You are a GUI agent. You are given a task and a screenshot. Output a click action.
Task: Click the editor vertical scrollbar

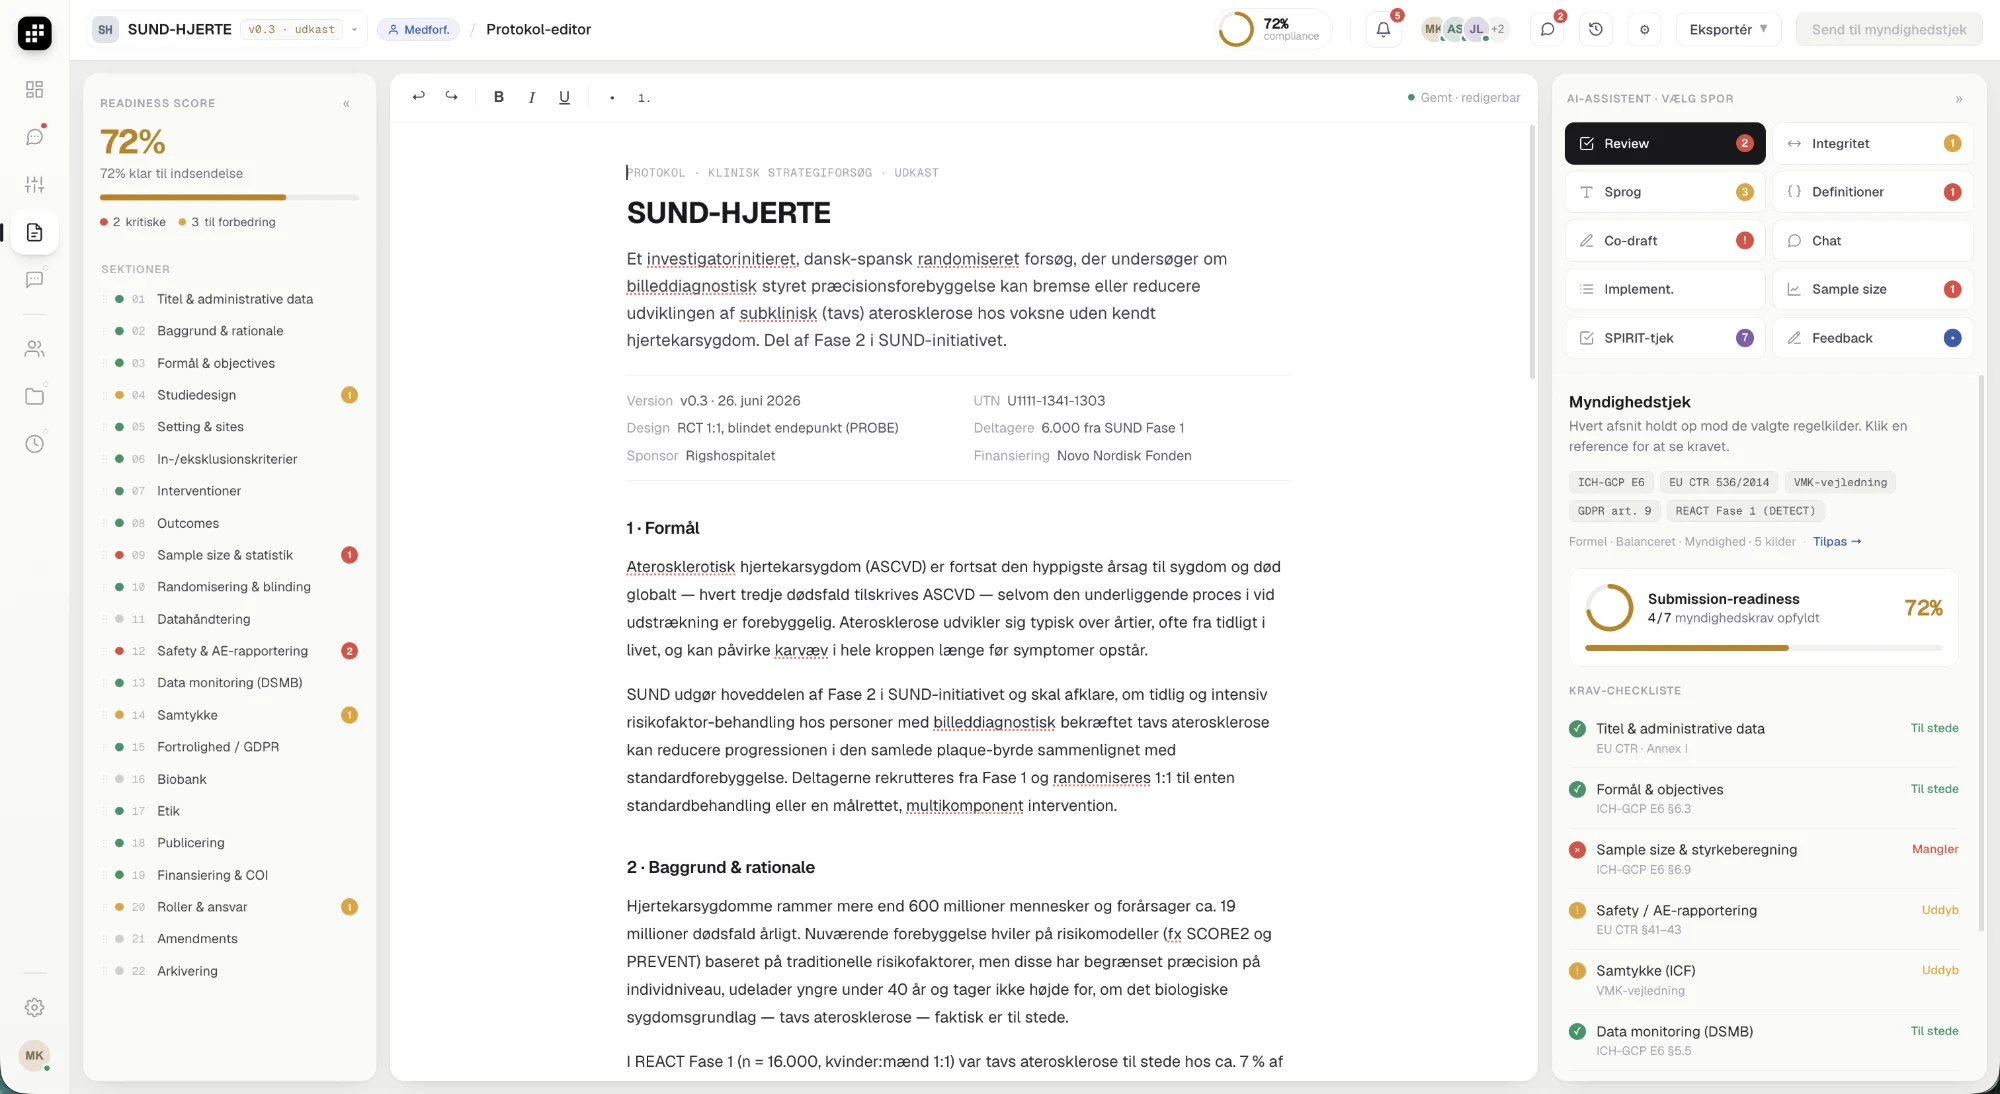point(1532,252)
